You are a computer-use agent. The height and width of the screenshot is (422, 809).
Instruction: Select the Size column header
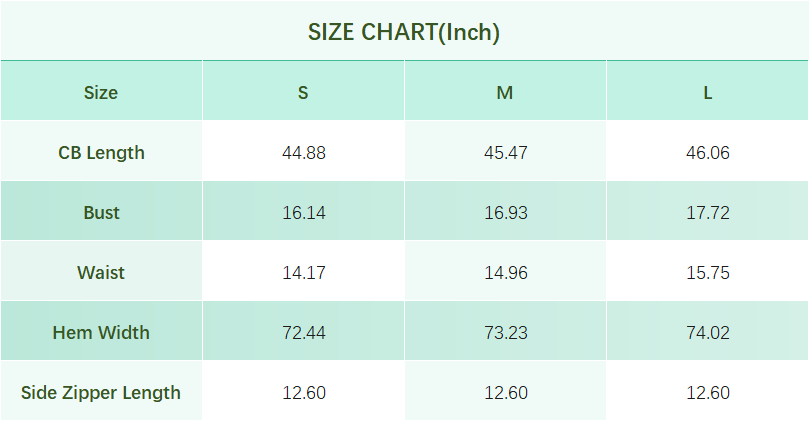[x=101, y=93]
